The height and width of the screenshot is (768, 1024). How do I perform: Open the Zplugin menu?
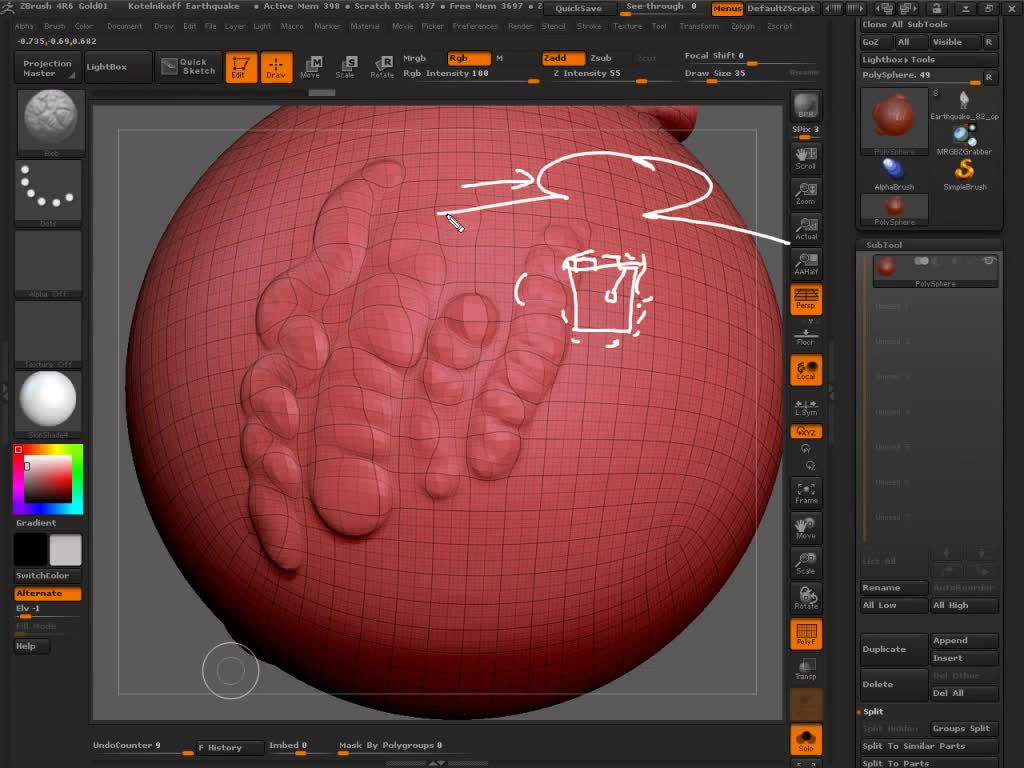[x=742, y=26]
